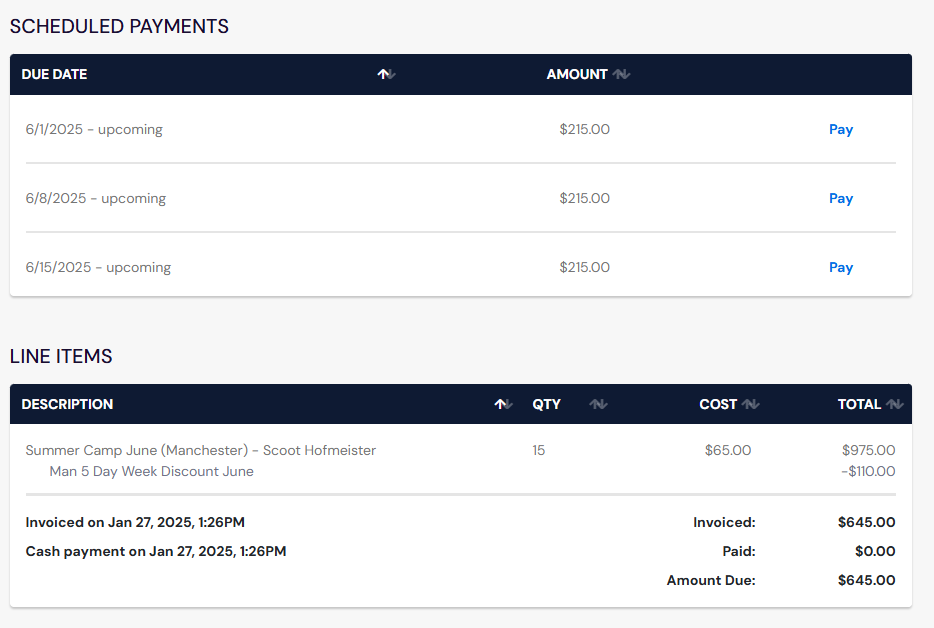Select the Invoiced on Jan 27 entry
The image size is (934, 628).
135,522
